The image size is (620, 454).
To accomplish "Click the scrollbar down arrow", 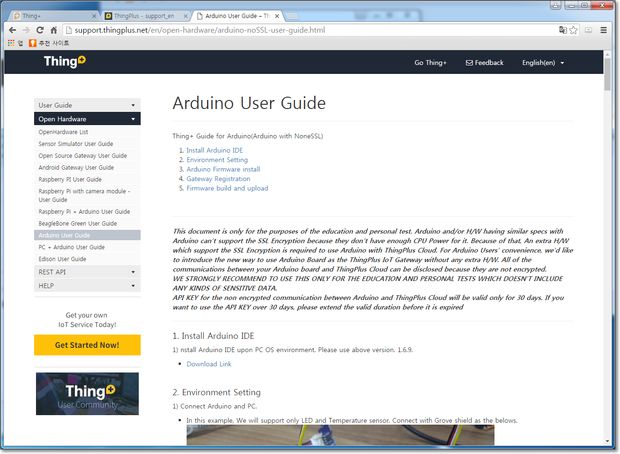I will tap(607, 441).
